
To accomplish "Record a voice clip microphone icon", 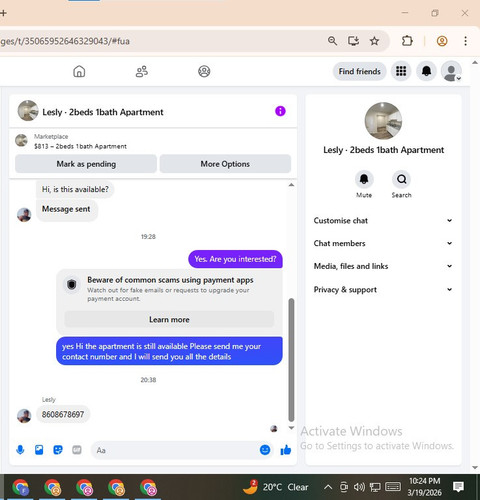I will 20,450.
